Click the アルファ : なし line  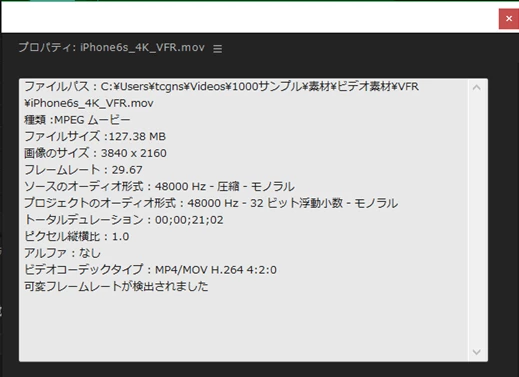(62, 253)
